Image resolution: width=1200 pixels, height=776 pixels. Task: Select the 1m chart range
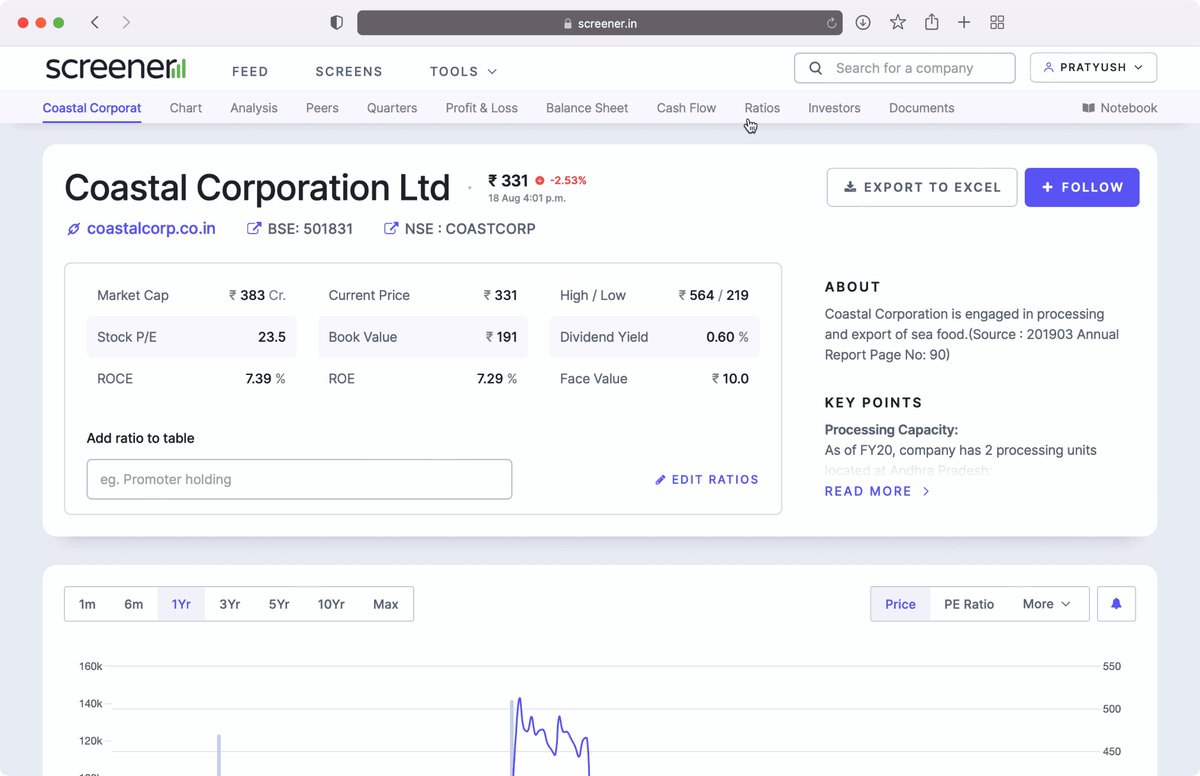(88, 604)
